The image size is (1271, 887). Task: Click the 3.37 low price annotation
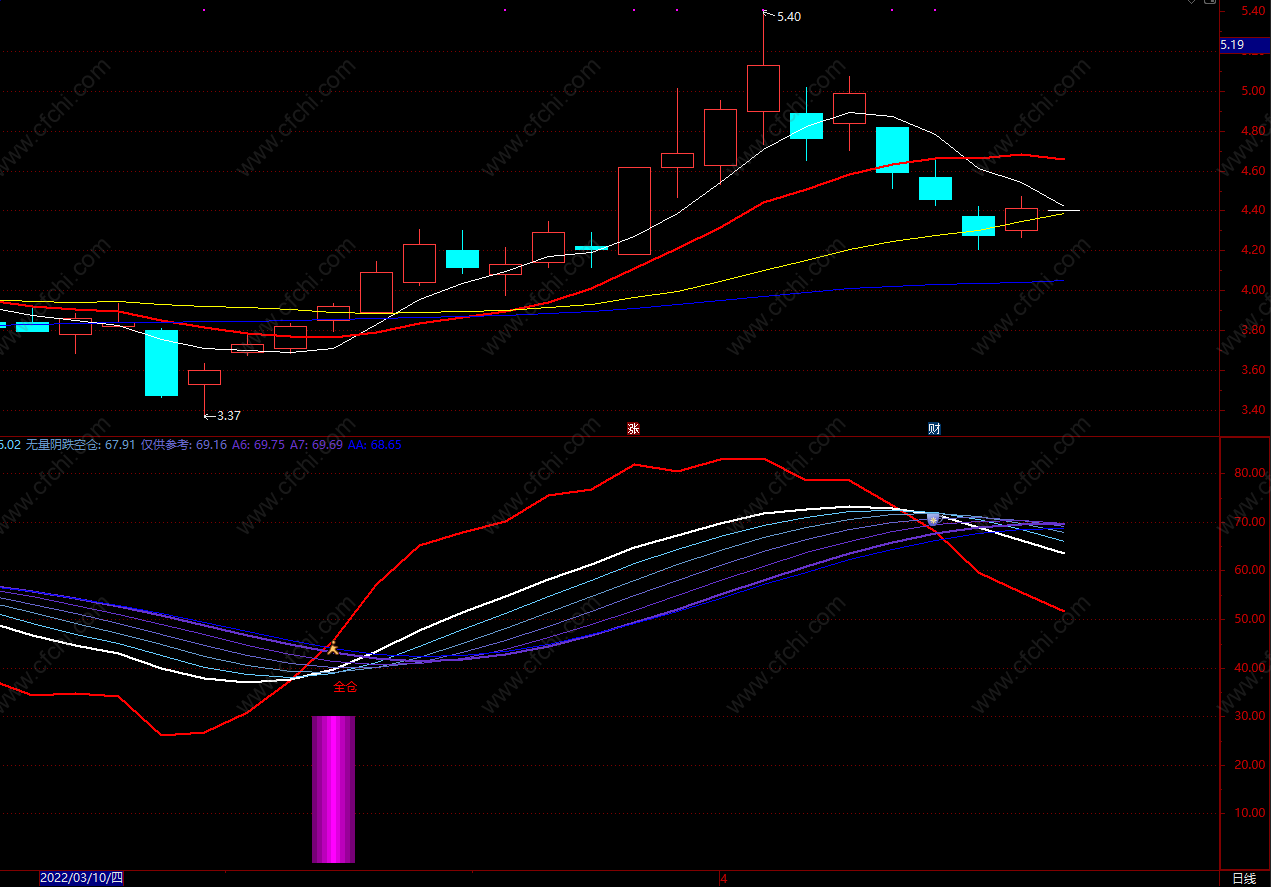(x=229, y=416)
